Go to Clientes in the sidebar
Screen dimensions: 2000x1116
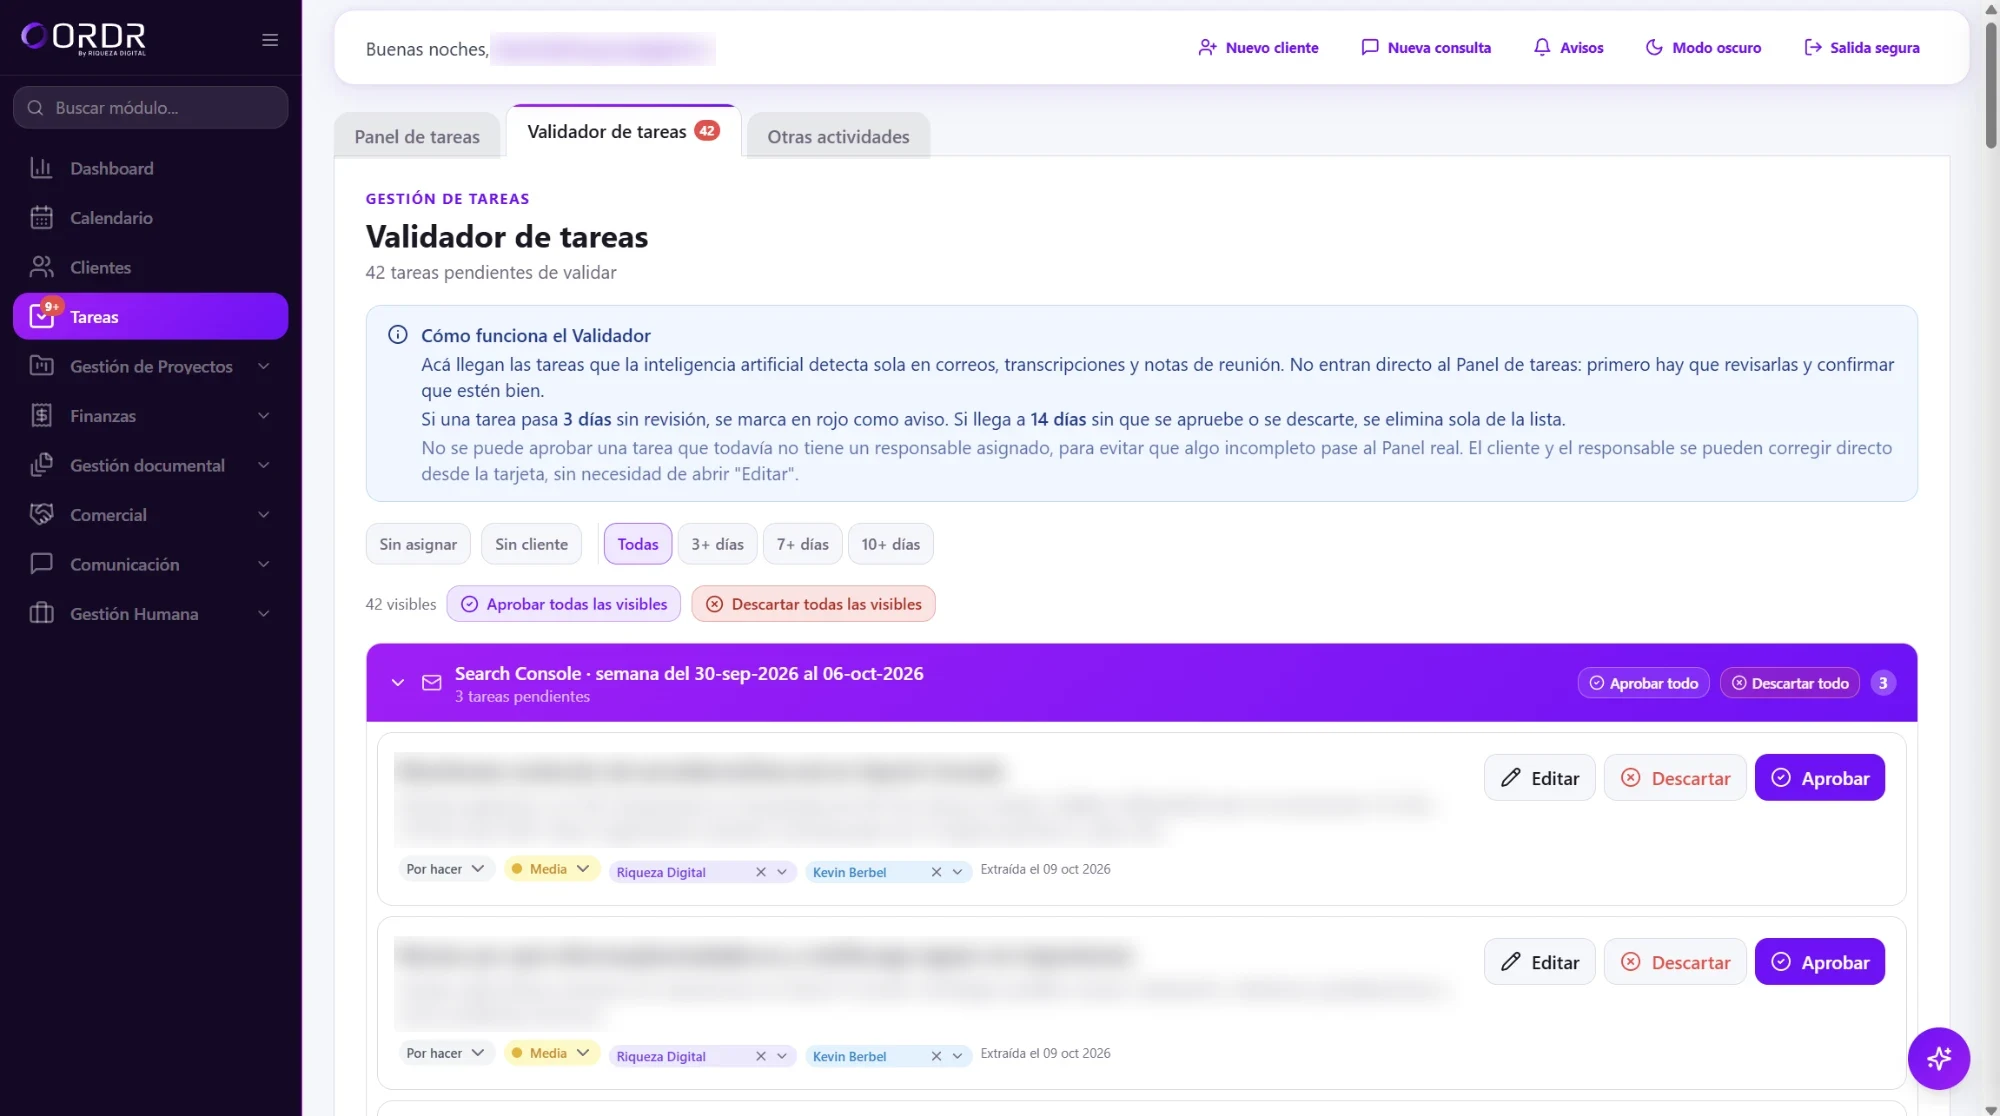pos(150,267)
